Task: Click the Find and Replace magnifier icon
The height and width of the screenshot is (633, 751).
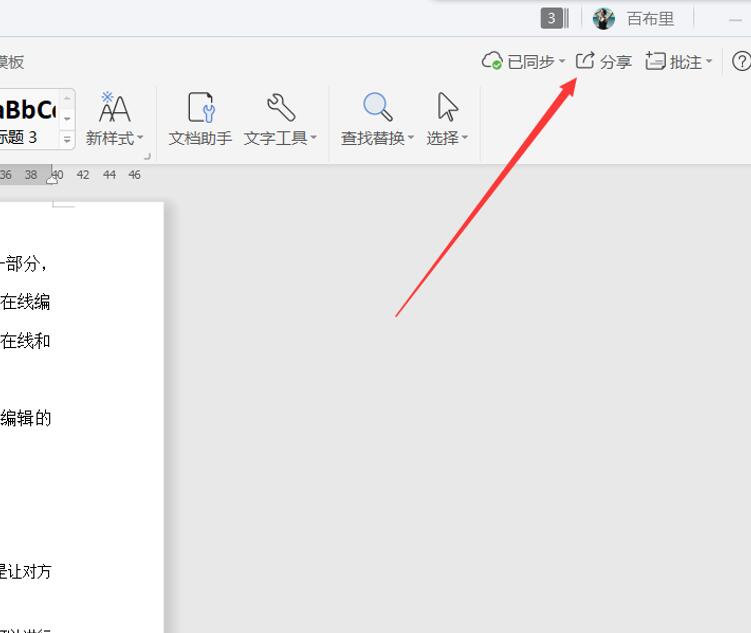Action: (377, 106)
